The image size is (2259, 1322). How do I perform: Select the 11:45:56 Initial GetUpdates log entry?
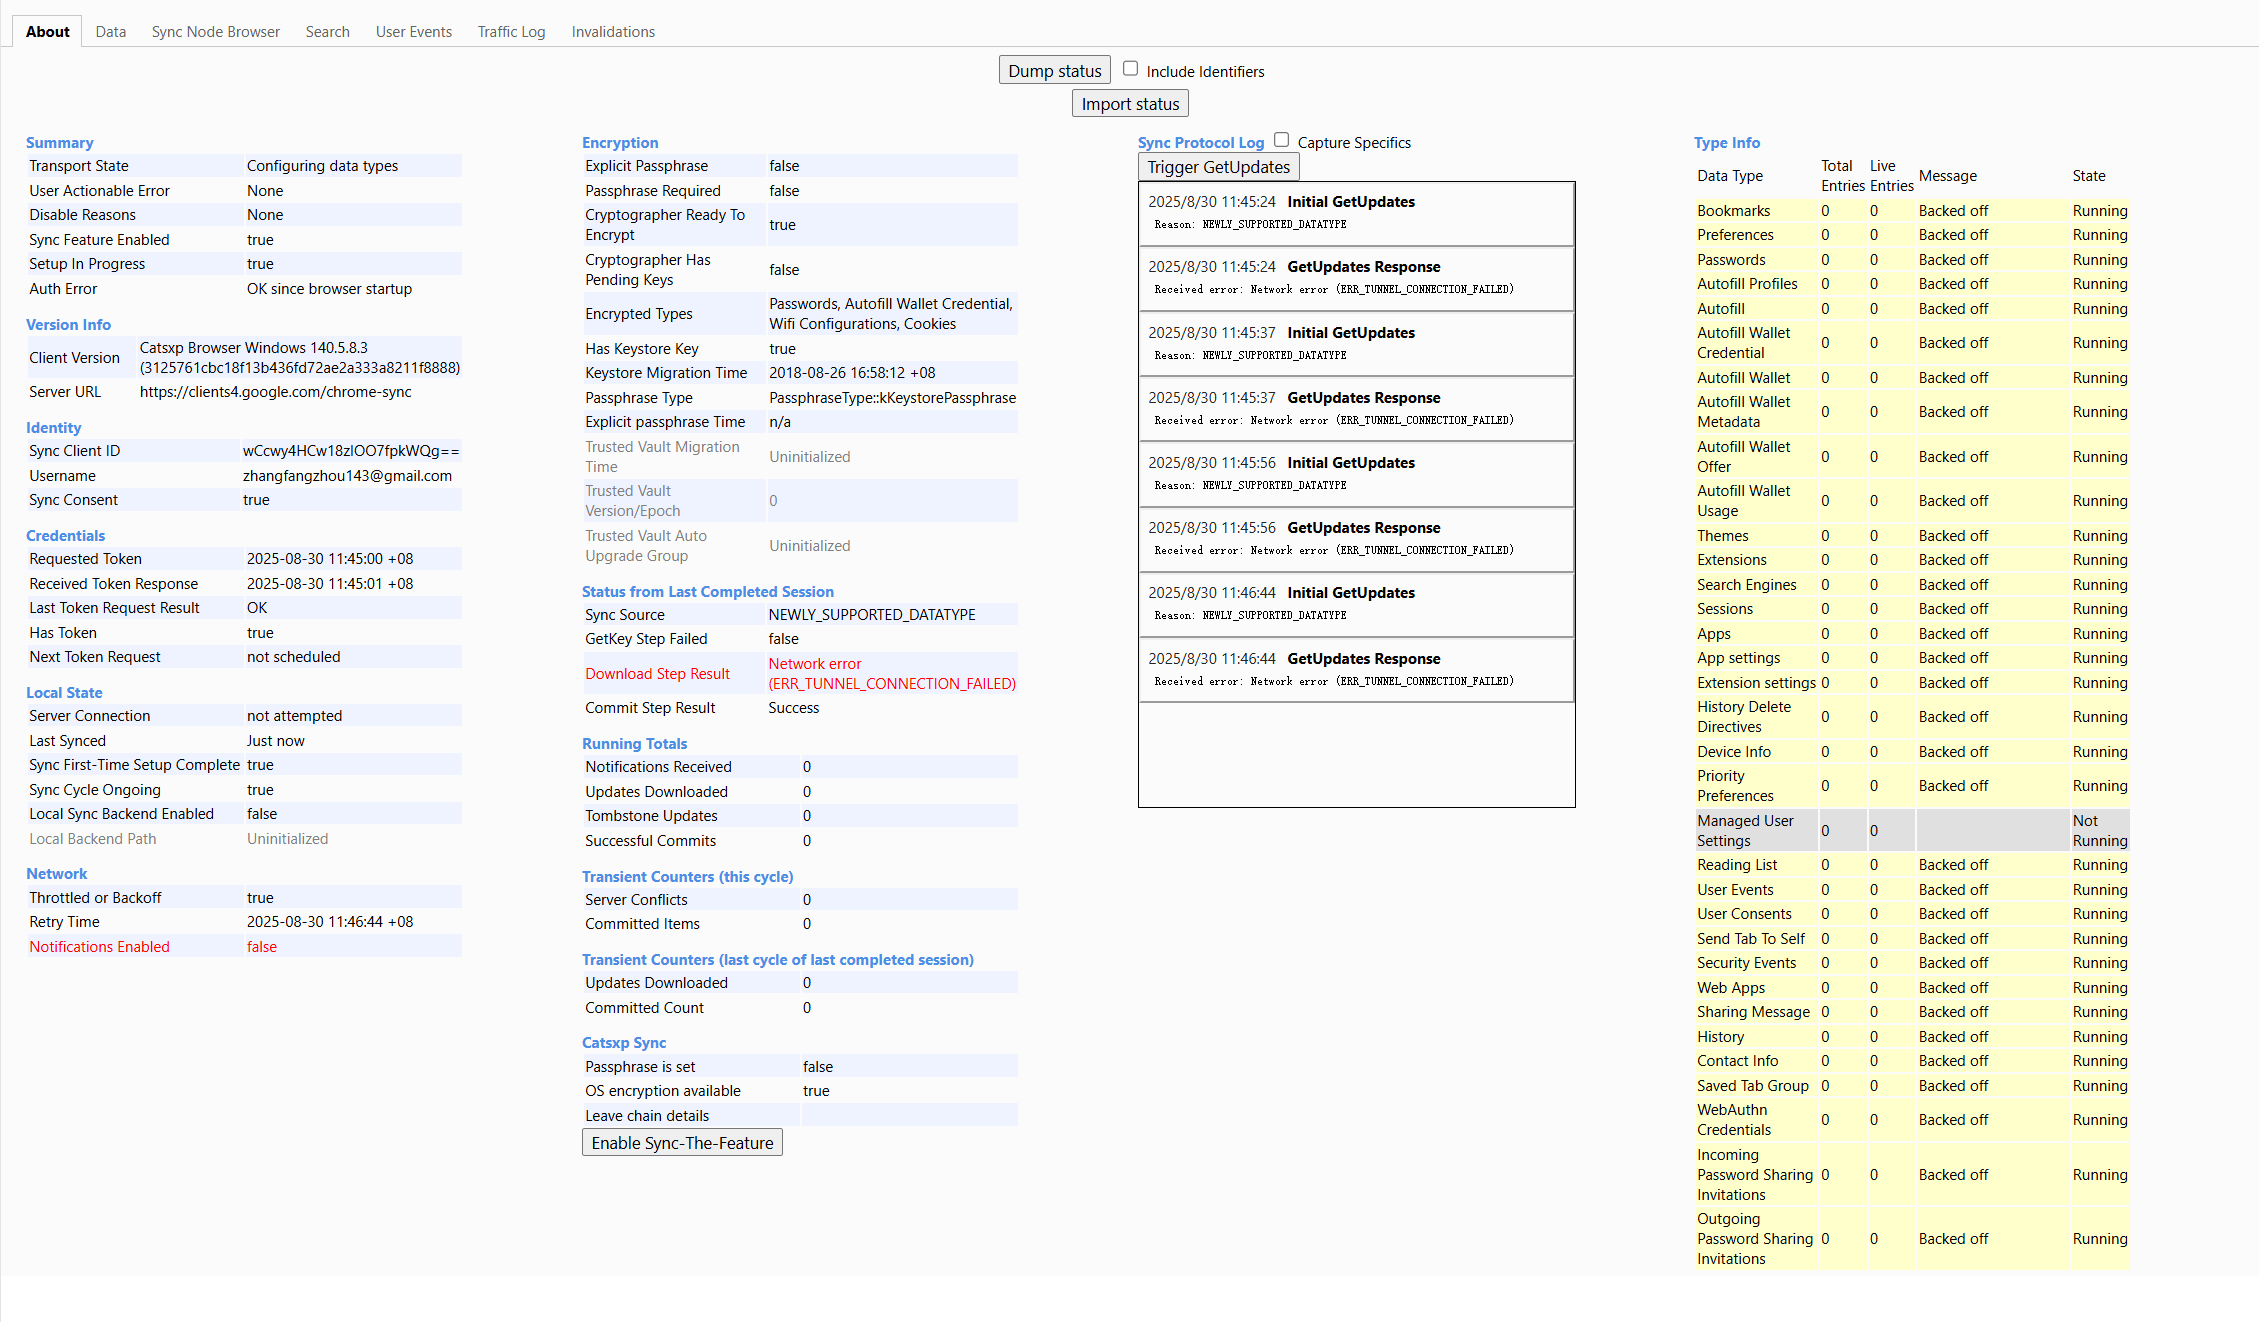tap(1356, 474)
